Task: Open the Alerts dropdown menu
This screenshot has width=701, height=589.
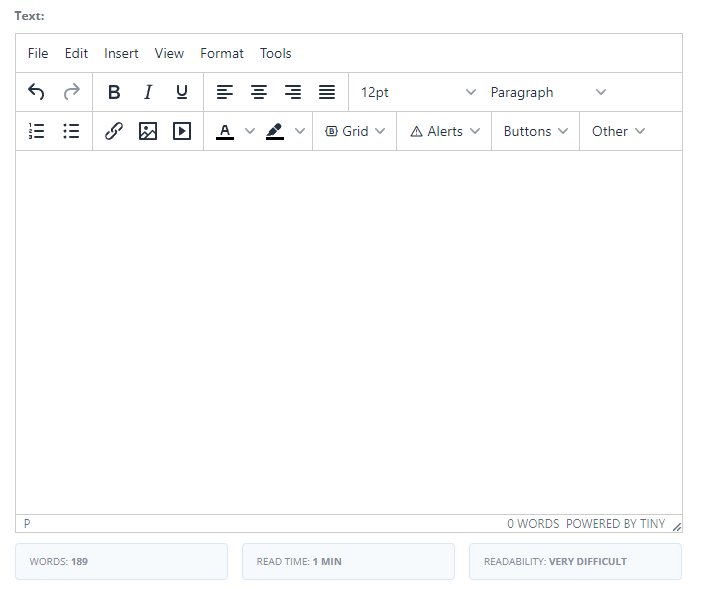Action: point(444,131)
